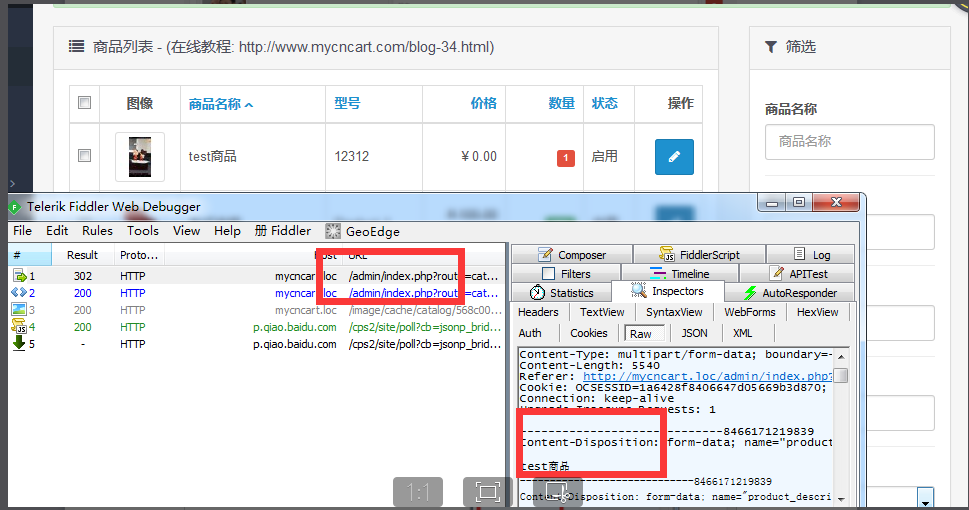Click the Result column header
Screen dimensions: 969x510
82,255
